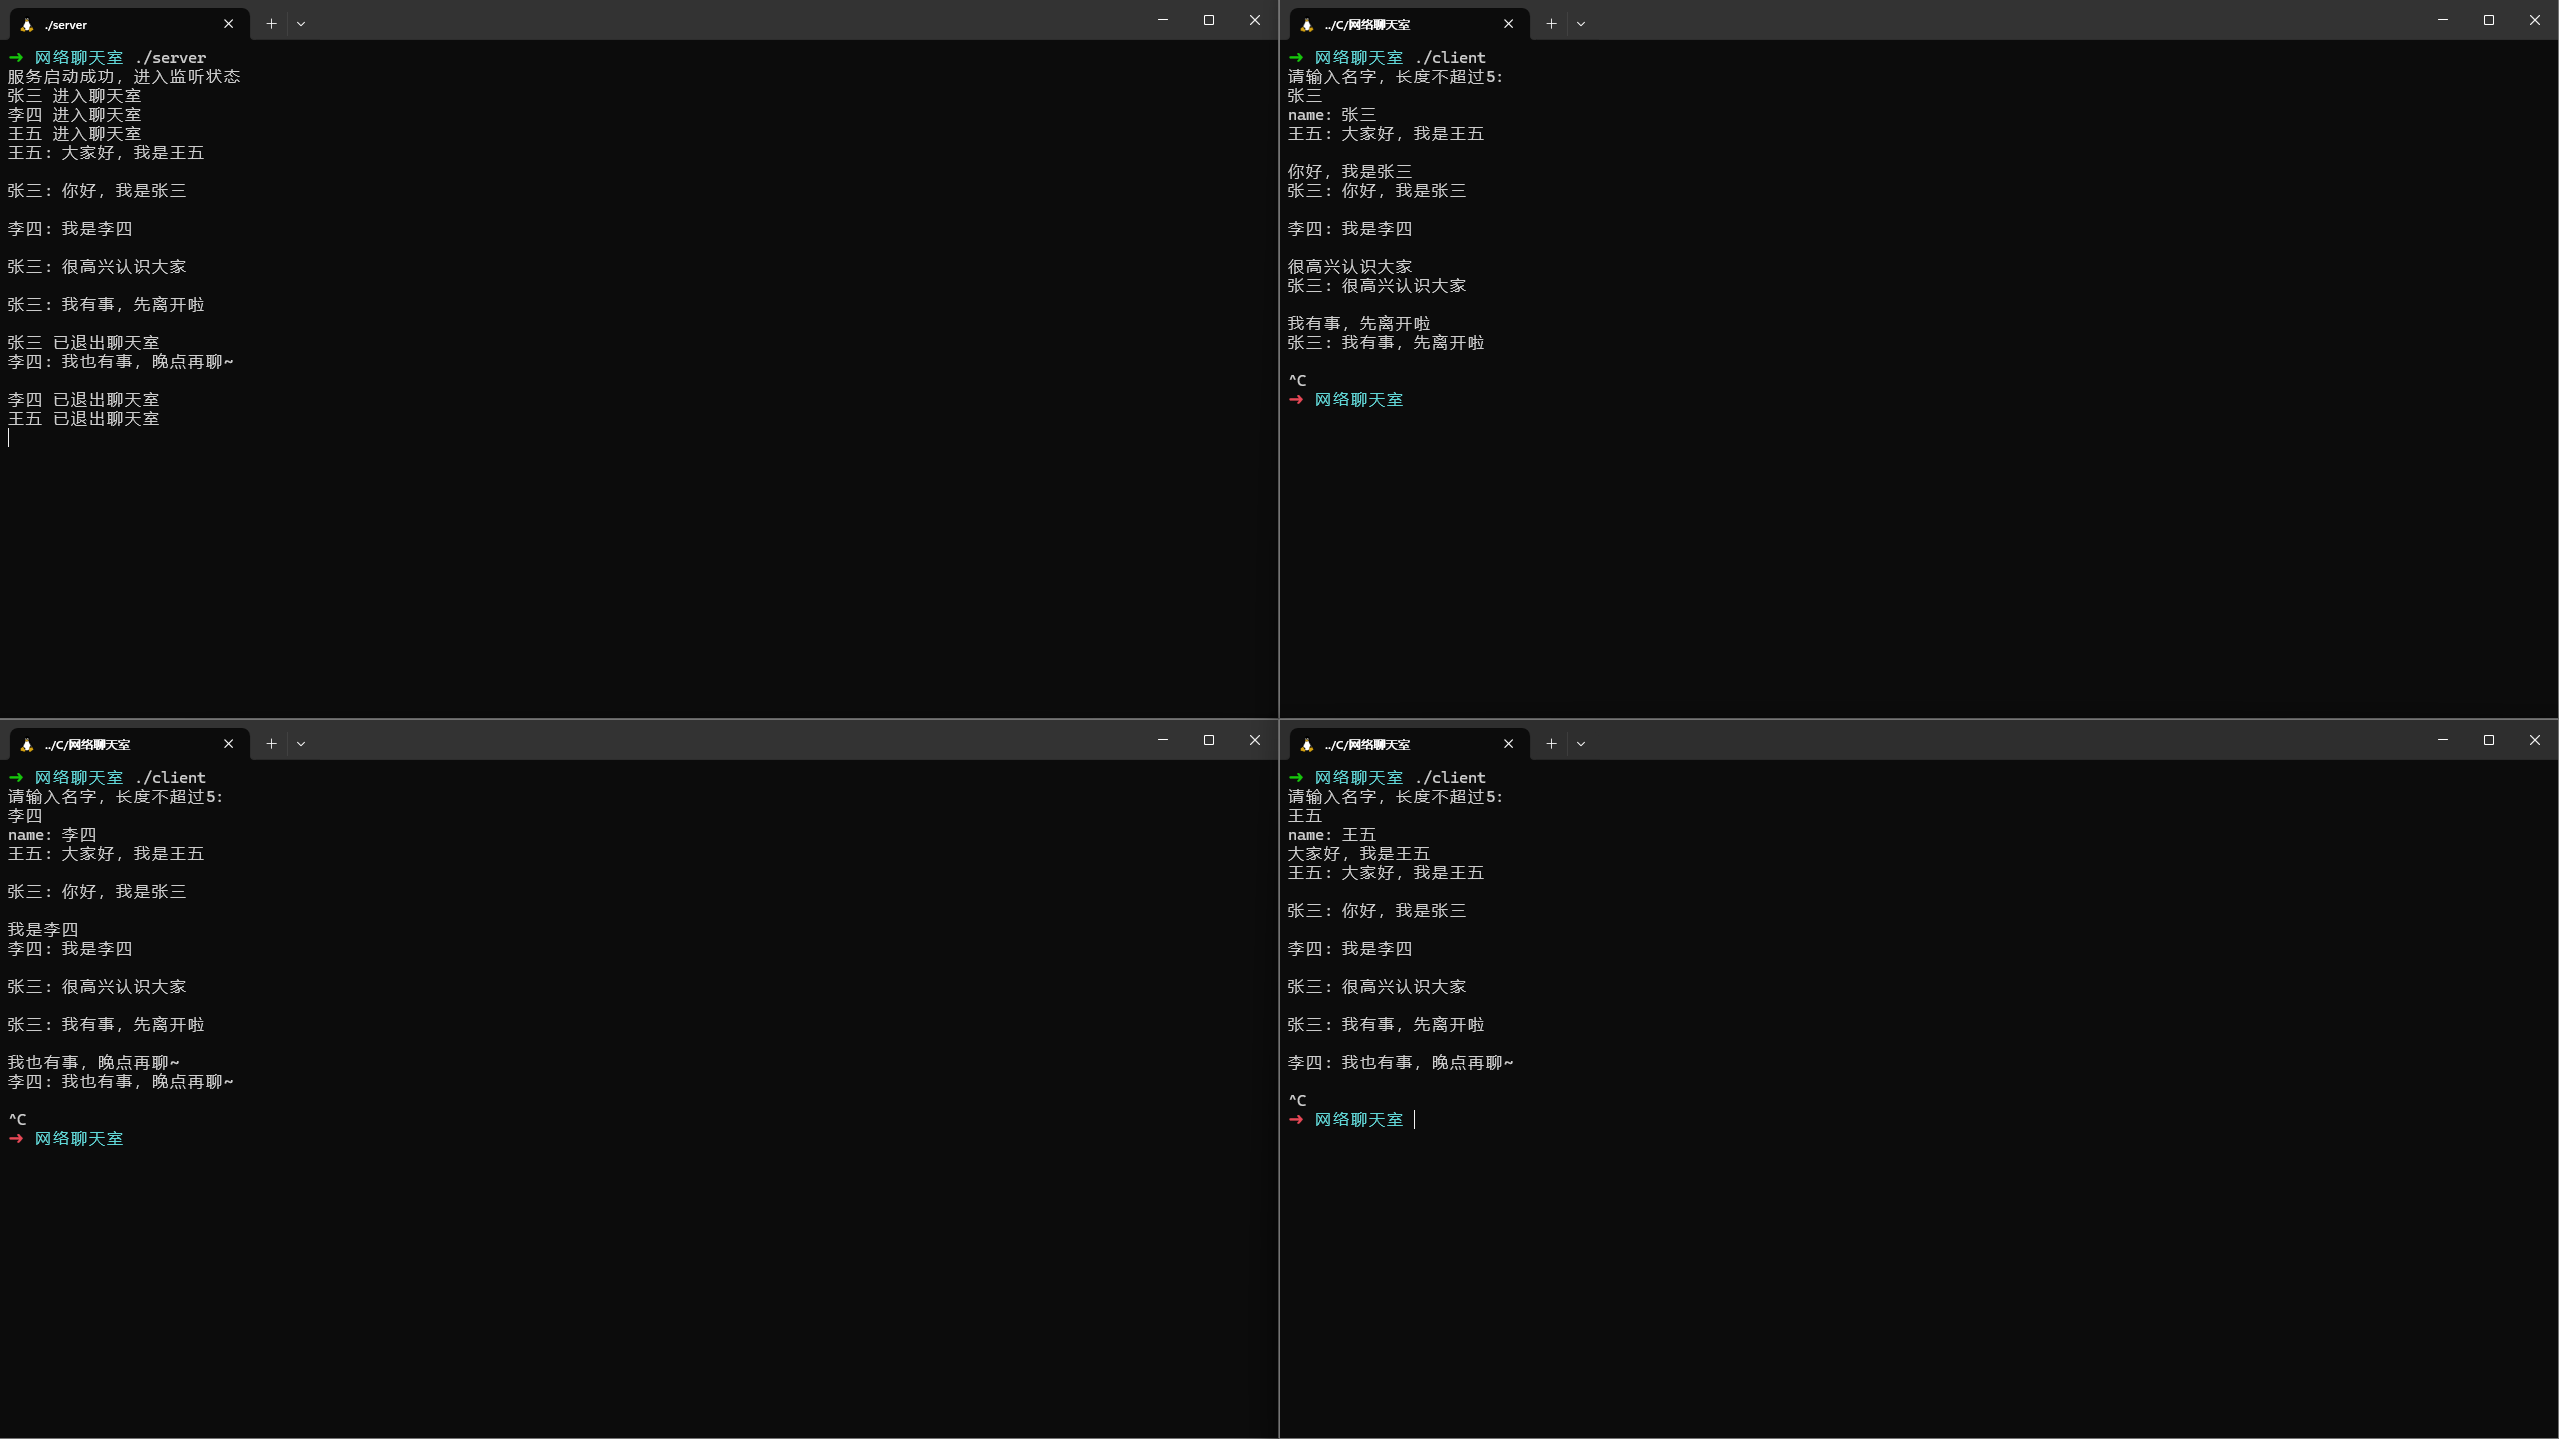2559x1439 pixels.
Task: Close the 李四 client terminal window
Action: coord(1255,740)
